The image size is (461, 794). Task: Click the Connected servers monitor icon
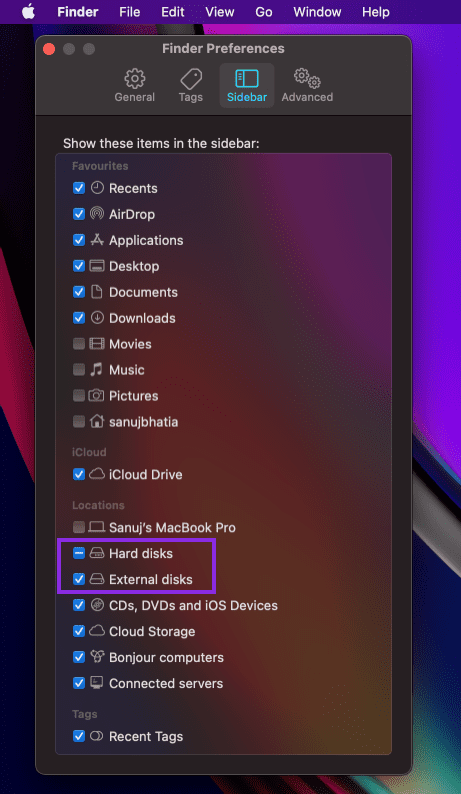coord(97,683)
